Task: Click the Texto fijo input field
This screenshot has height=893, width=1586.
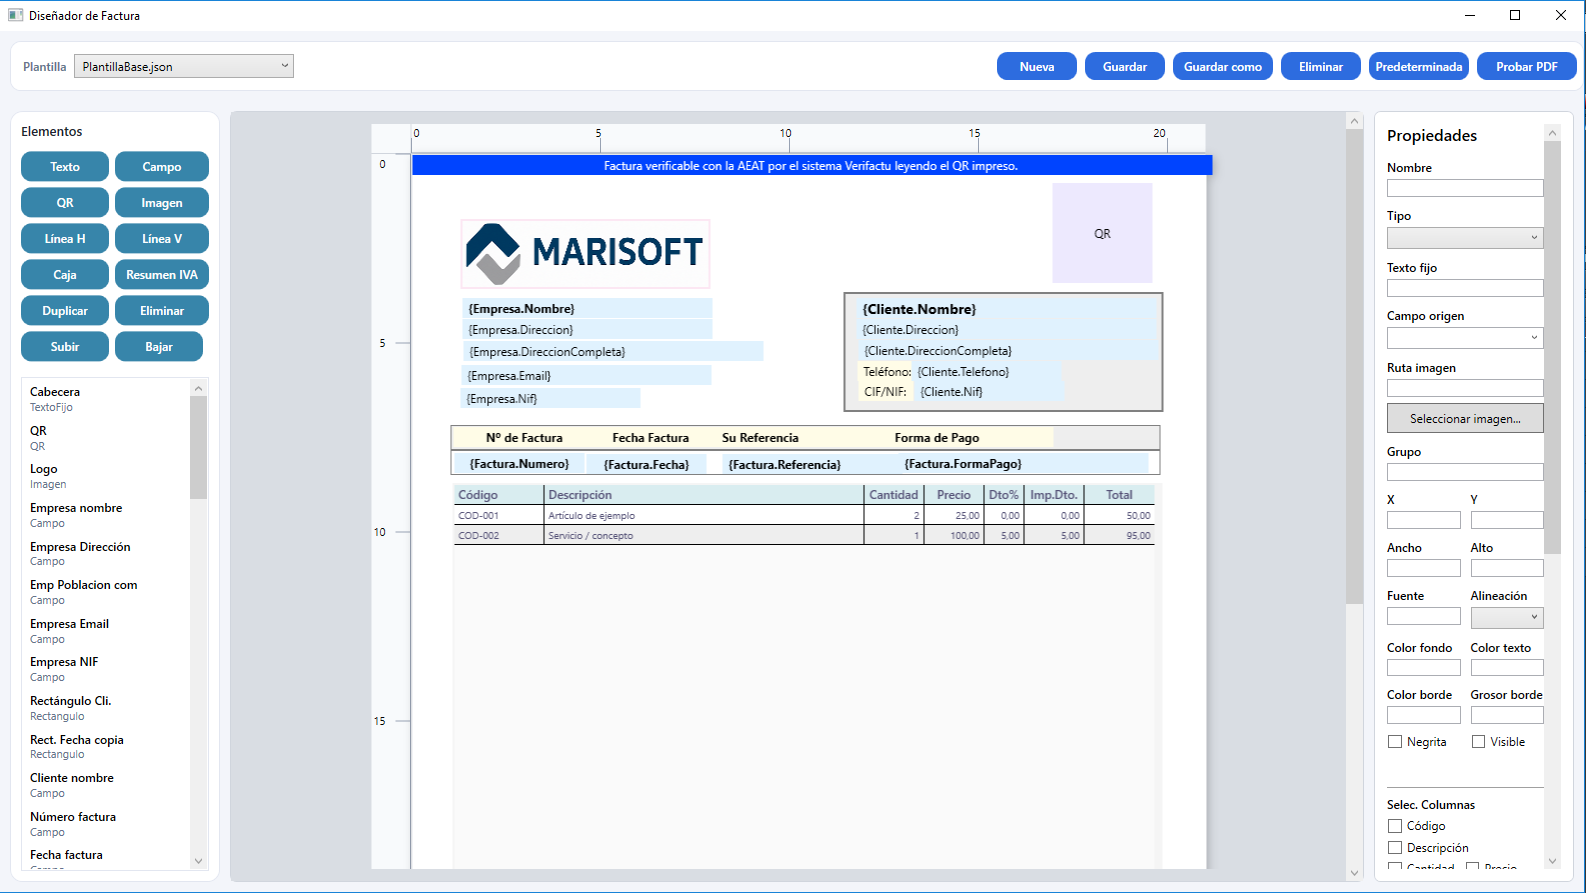Action: click(x=1465, y=288)
